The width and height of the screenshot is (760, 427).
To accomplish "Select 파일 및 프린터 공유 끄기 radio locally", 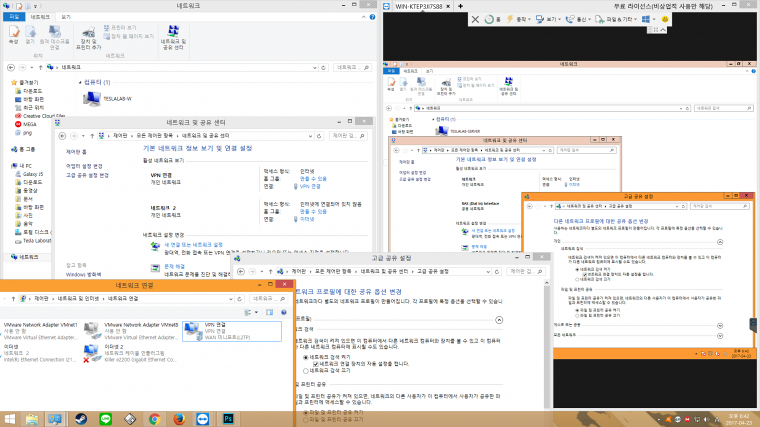I will pyautogui.click(x=306, y=420).
